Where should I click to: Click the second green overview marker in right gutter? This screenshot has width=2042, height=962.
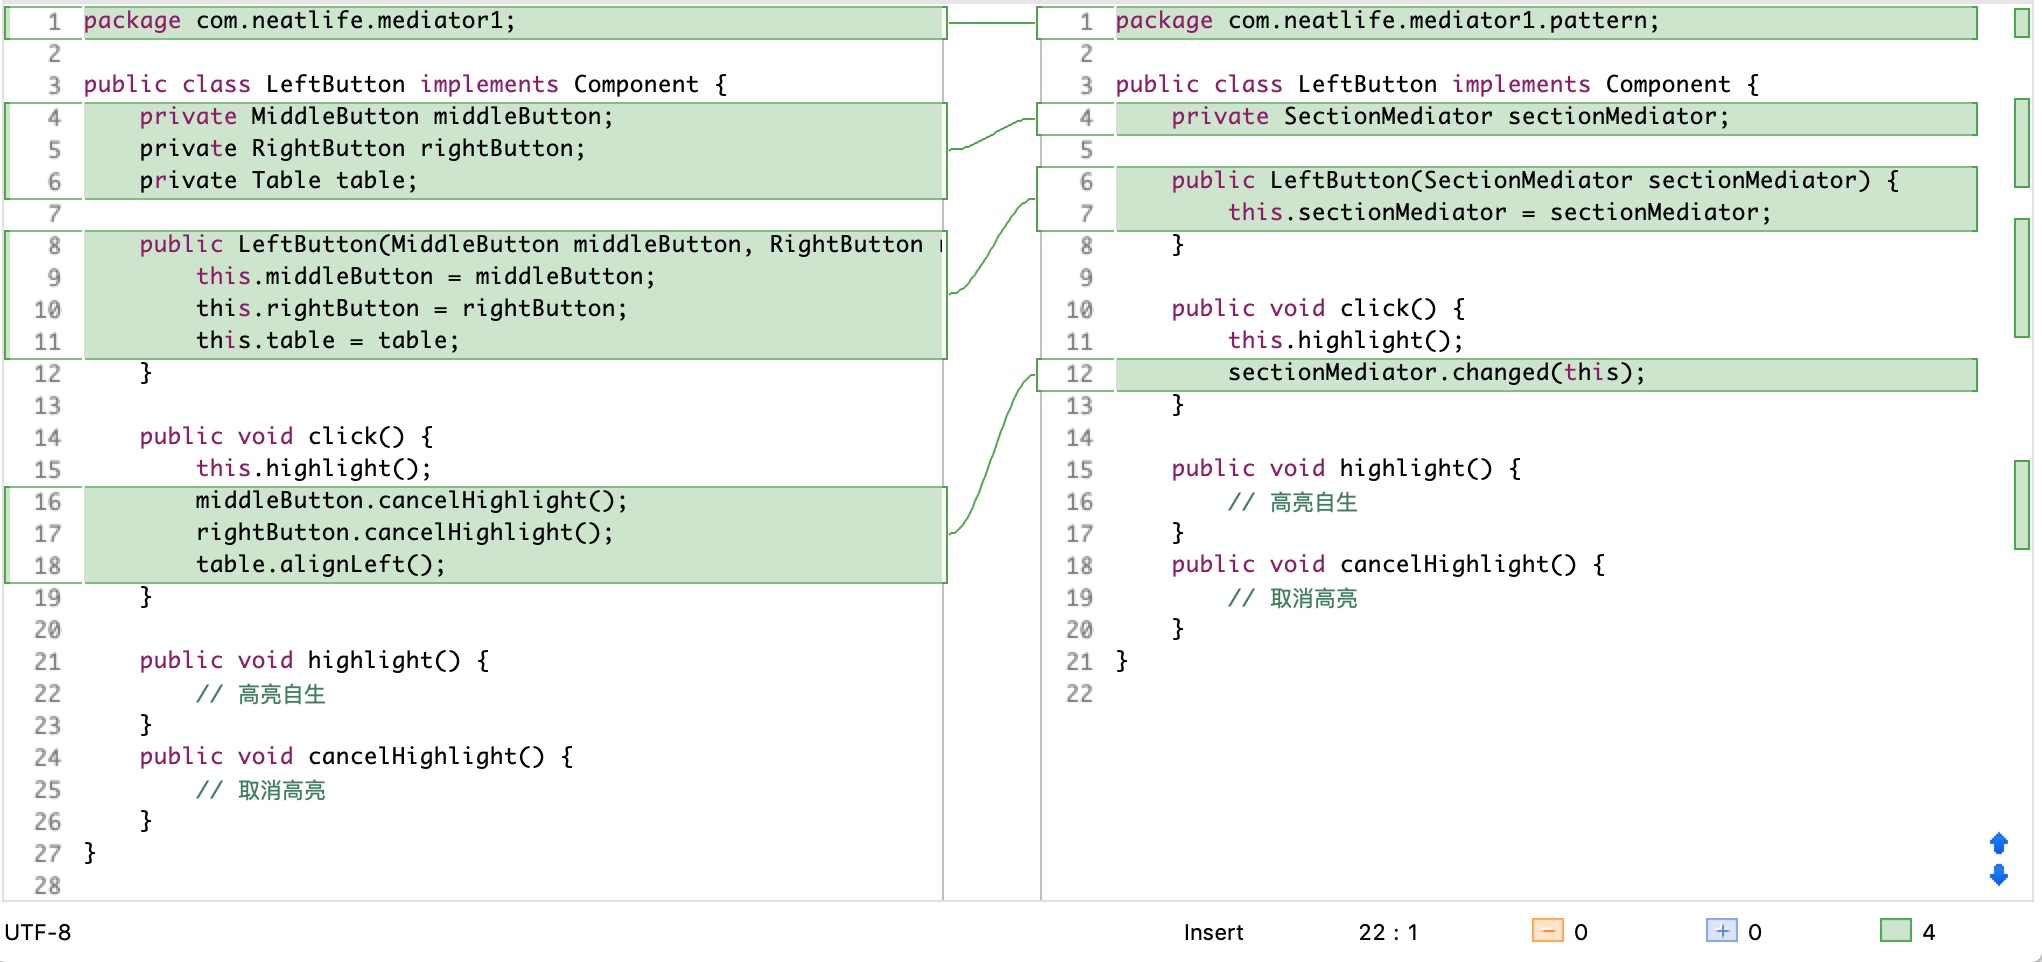(x=2021, y=143)
